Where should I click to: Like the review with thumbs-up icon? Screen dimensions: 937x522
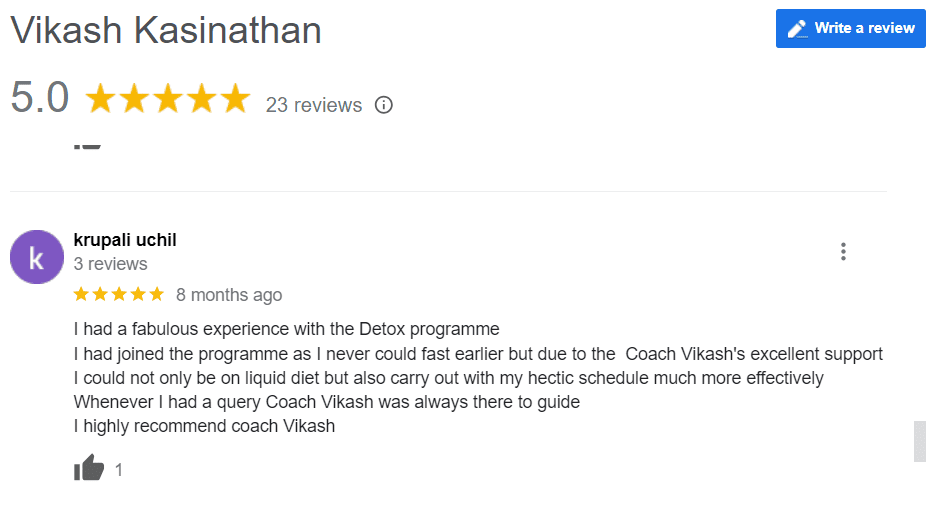[x=88, y=468]
